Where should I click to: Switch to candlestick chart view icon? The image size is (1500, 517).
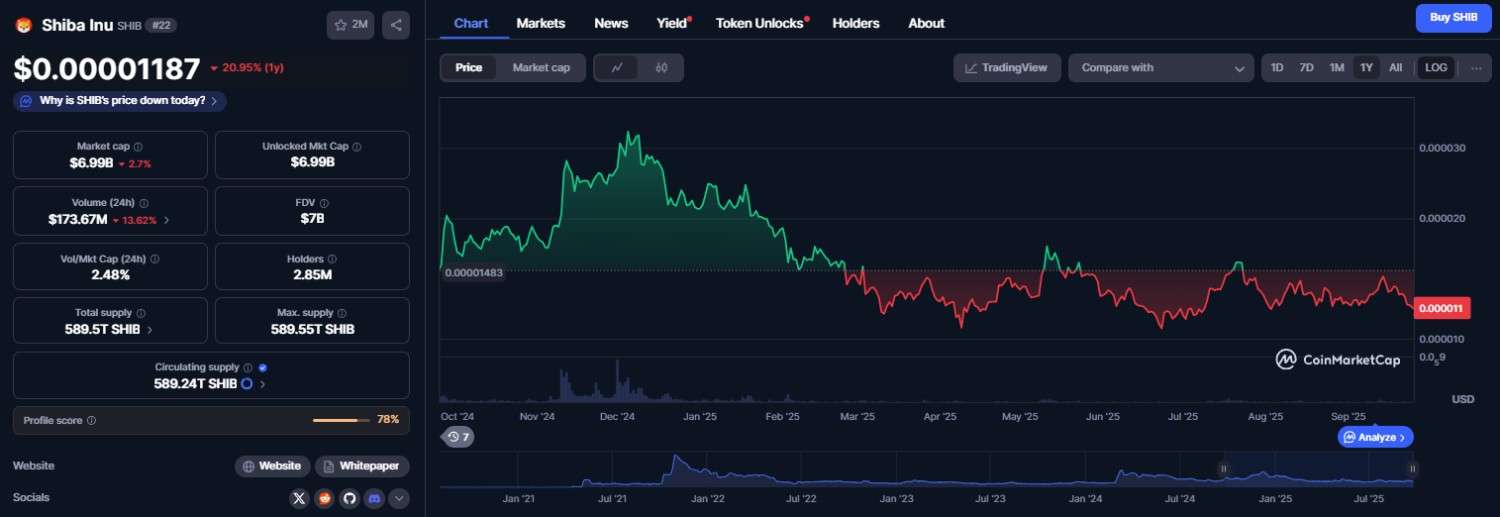661,67
